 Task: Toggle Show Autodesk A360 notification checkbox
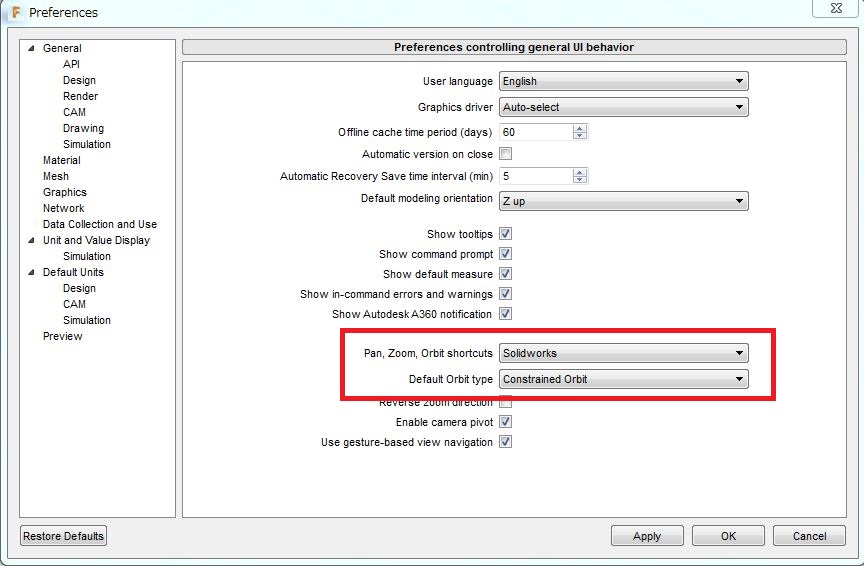click(x=505, y=314)
